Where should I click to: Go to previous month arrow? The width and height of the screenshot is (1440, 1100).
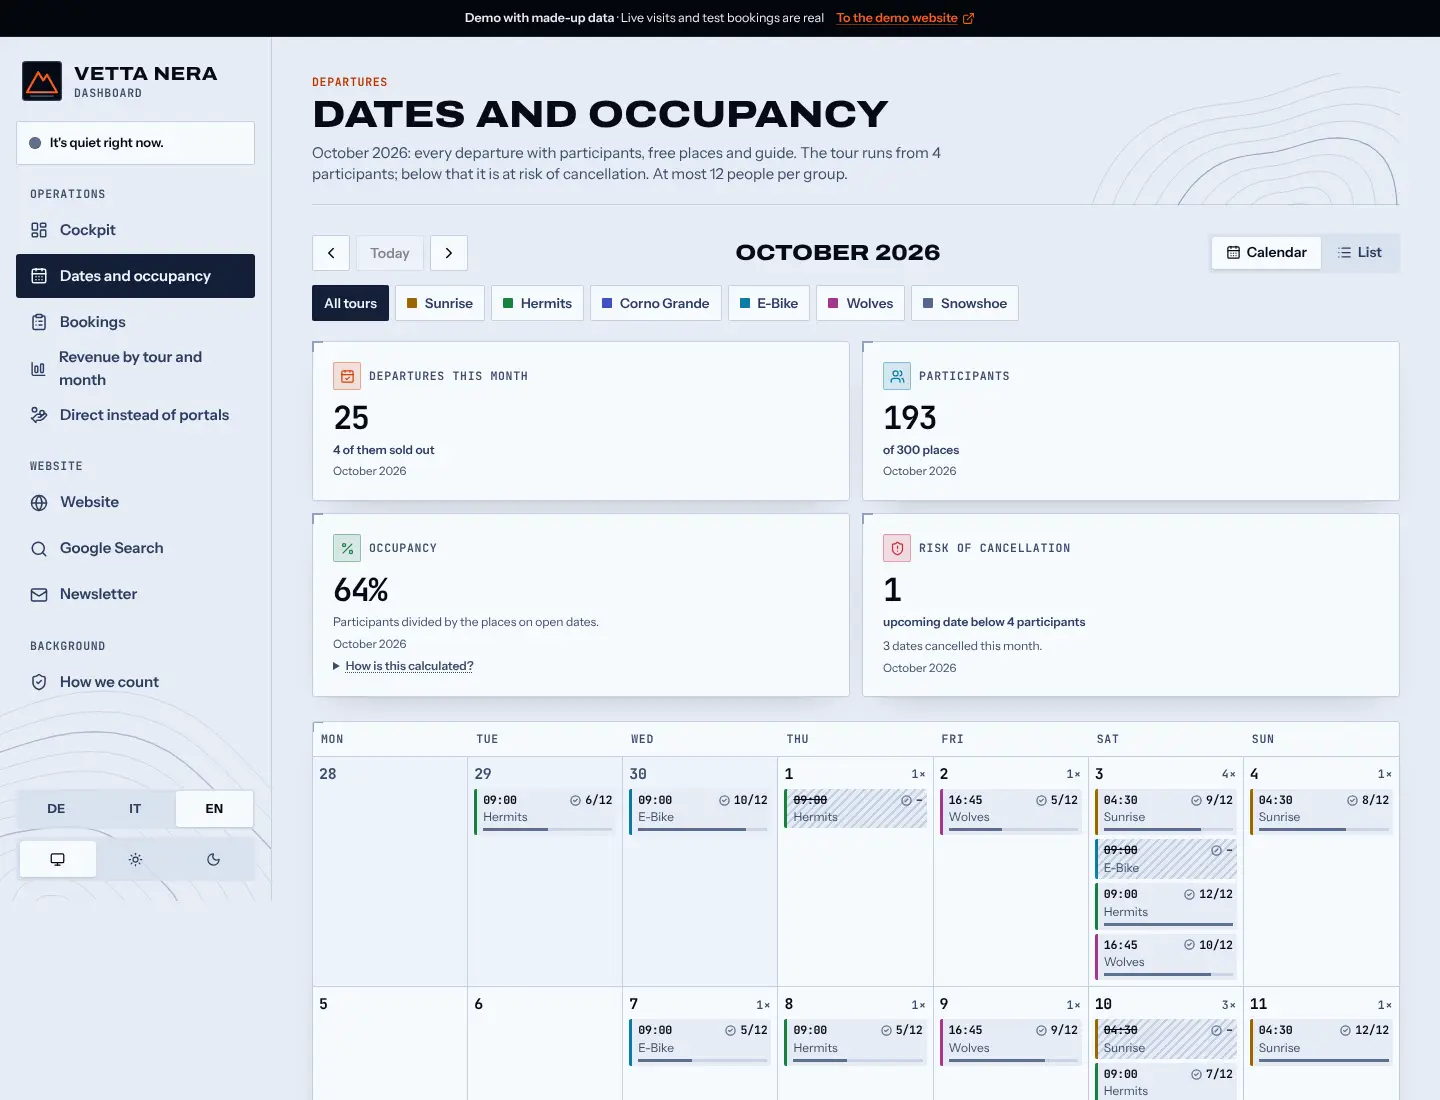331,253
